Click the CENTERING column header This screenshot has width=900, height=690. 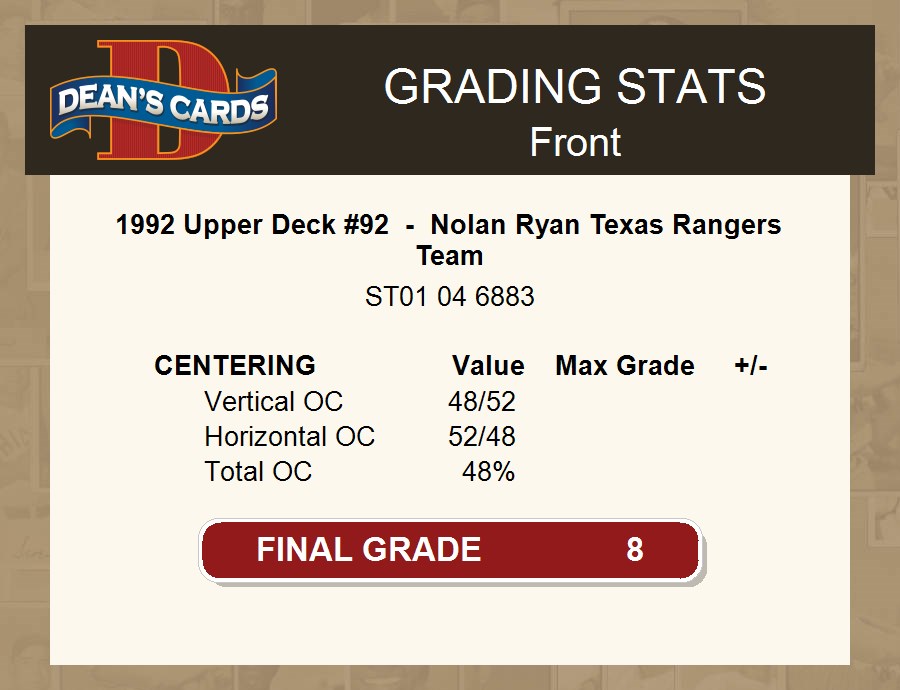pyautogui.click(x=235, y=366)
